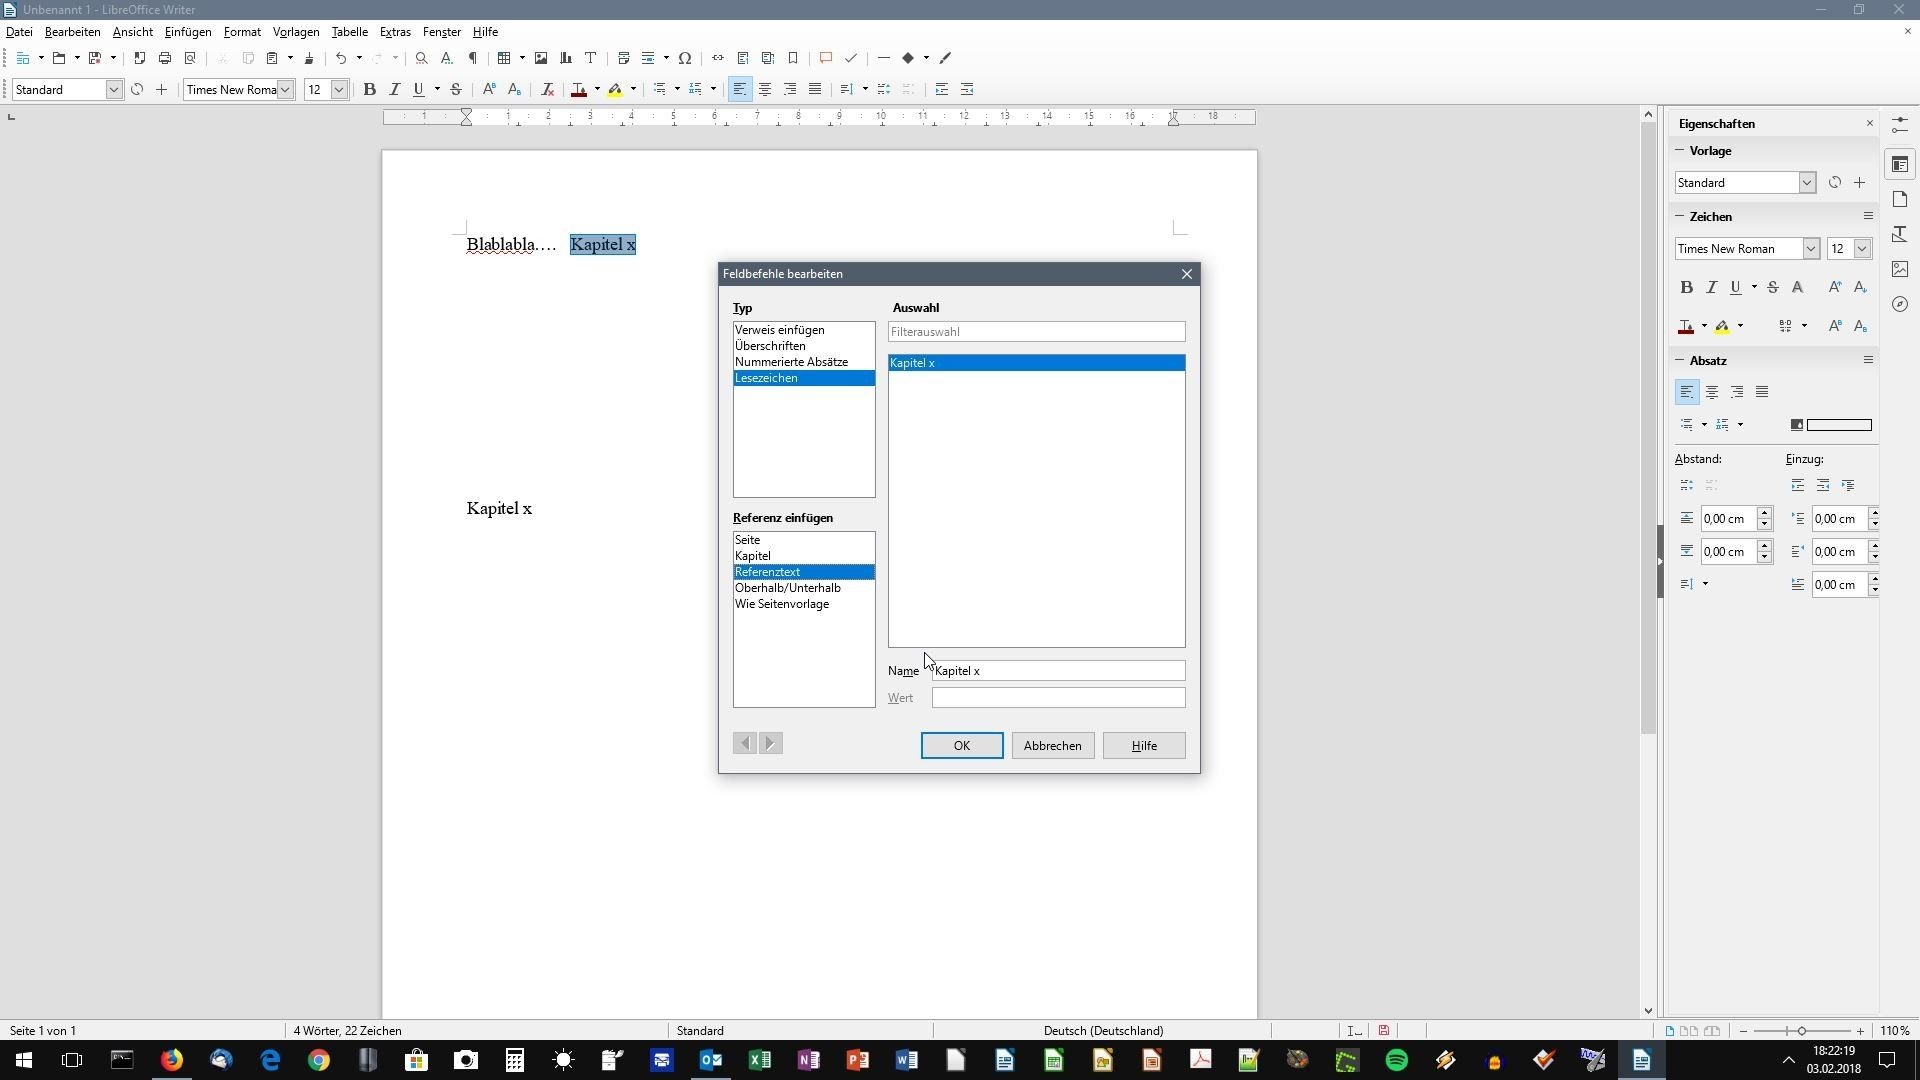Align text right in the toolbar

(x=790, y=89)
